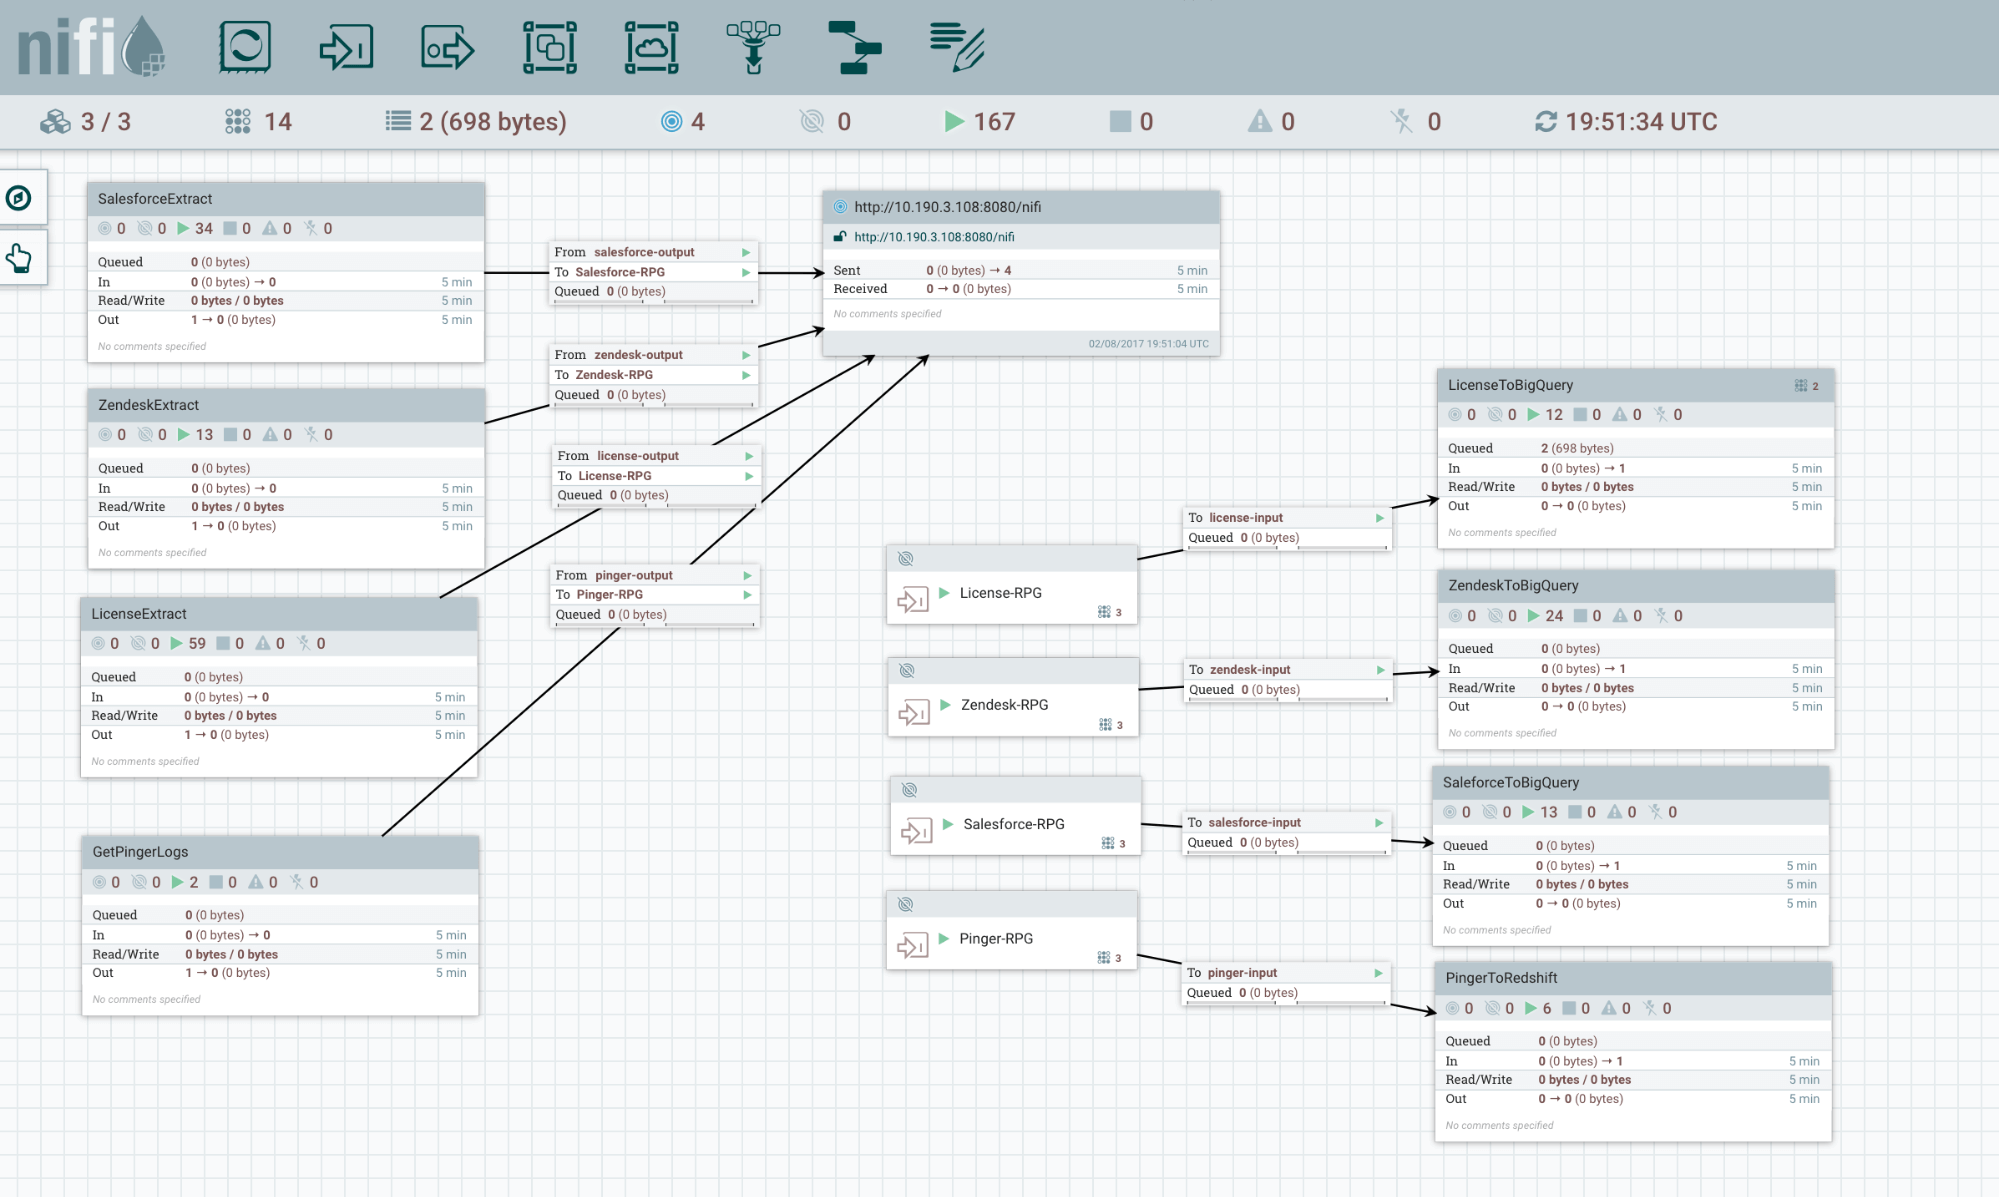Image resolution: width=1999 pixels, height=1198 pixels.
Task: Select the LicenseExtract process group title
Action: [139, 614]
